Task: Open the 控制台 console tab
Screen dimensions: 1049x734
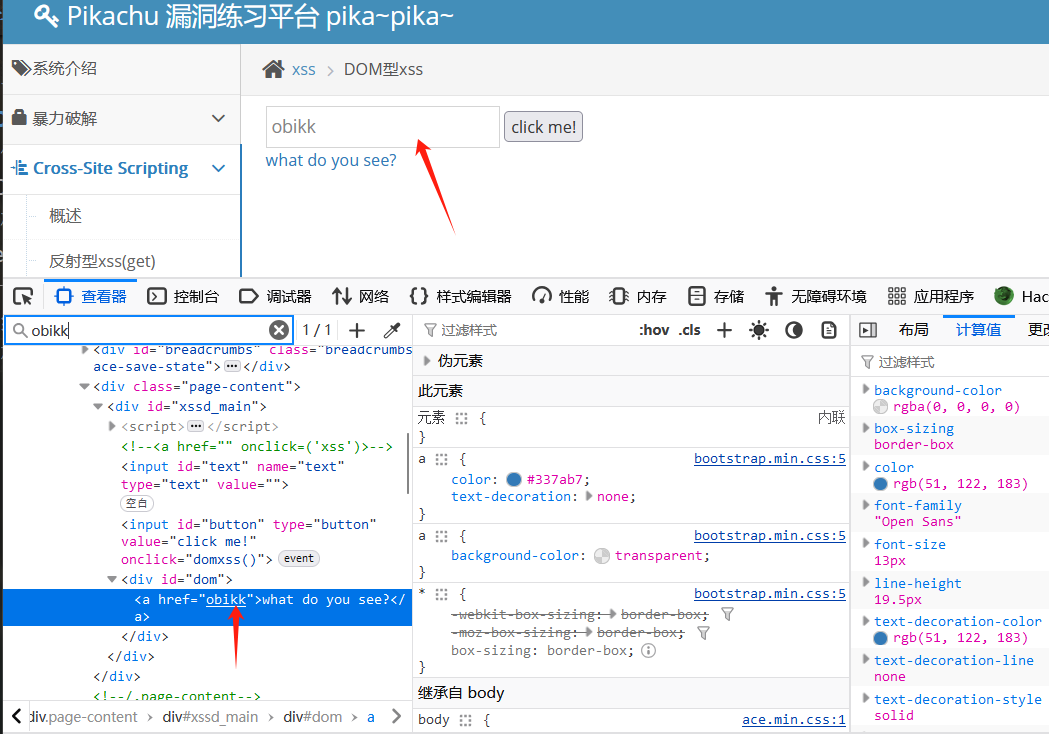Action: point(183,296)
